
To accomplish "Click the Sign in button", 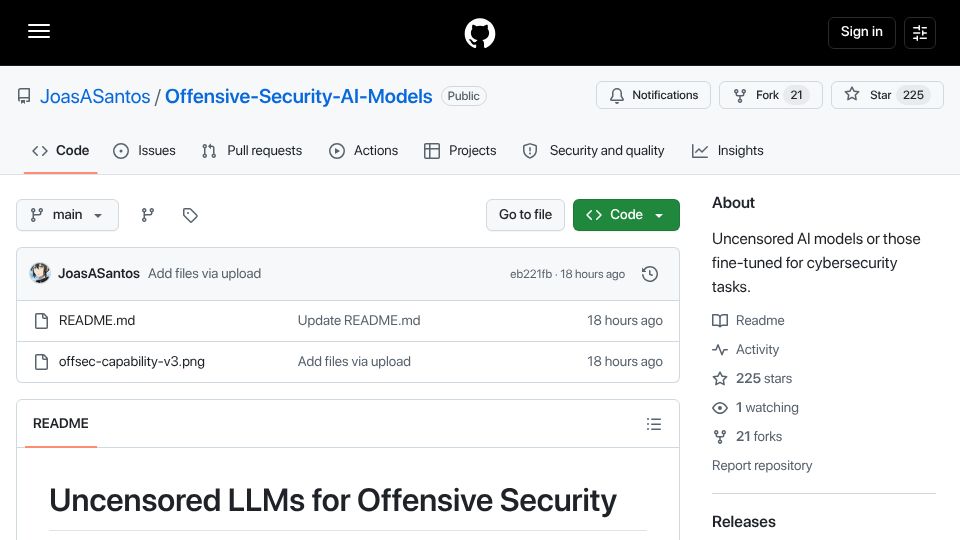I will (x=861, y=32).
